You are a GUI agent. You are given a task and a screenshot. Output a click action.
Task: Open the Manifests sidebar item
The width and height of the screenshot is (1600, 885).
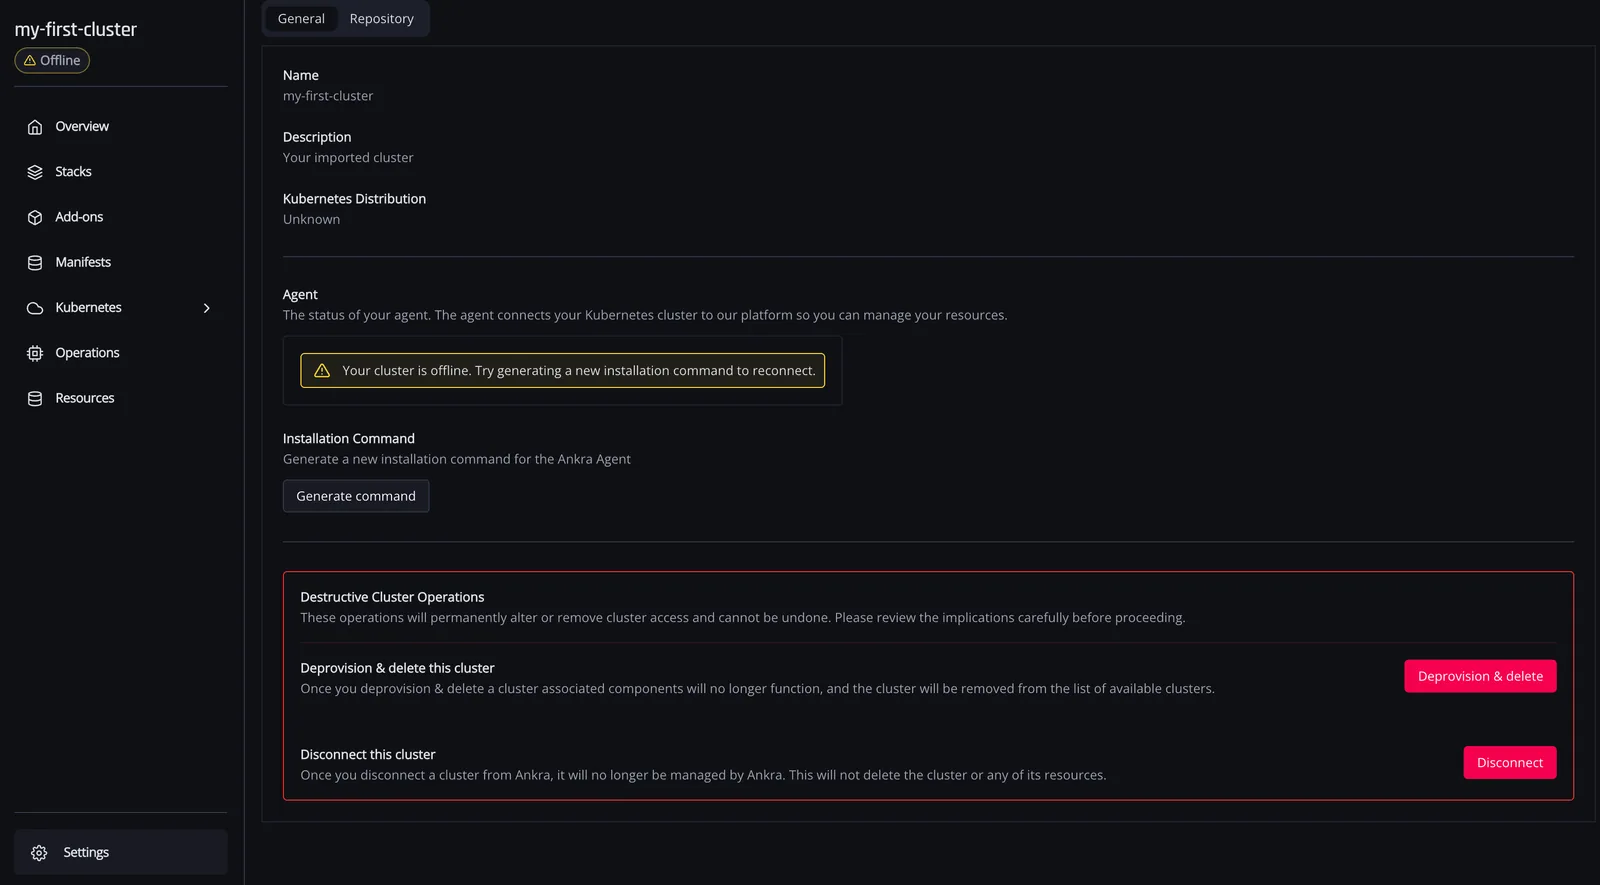[121, 262]
